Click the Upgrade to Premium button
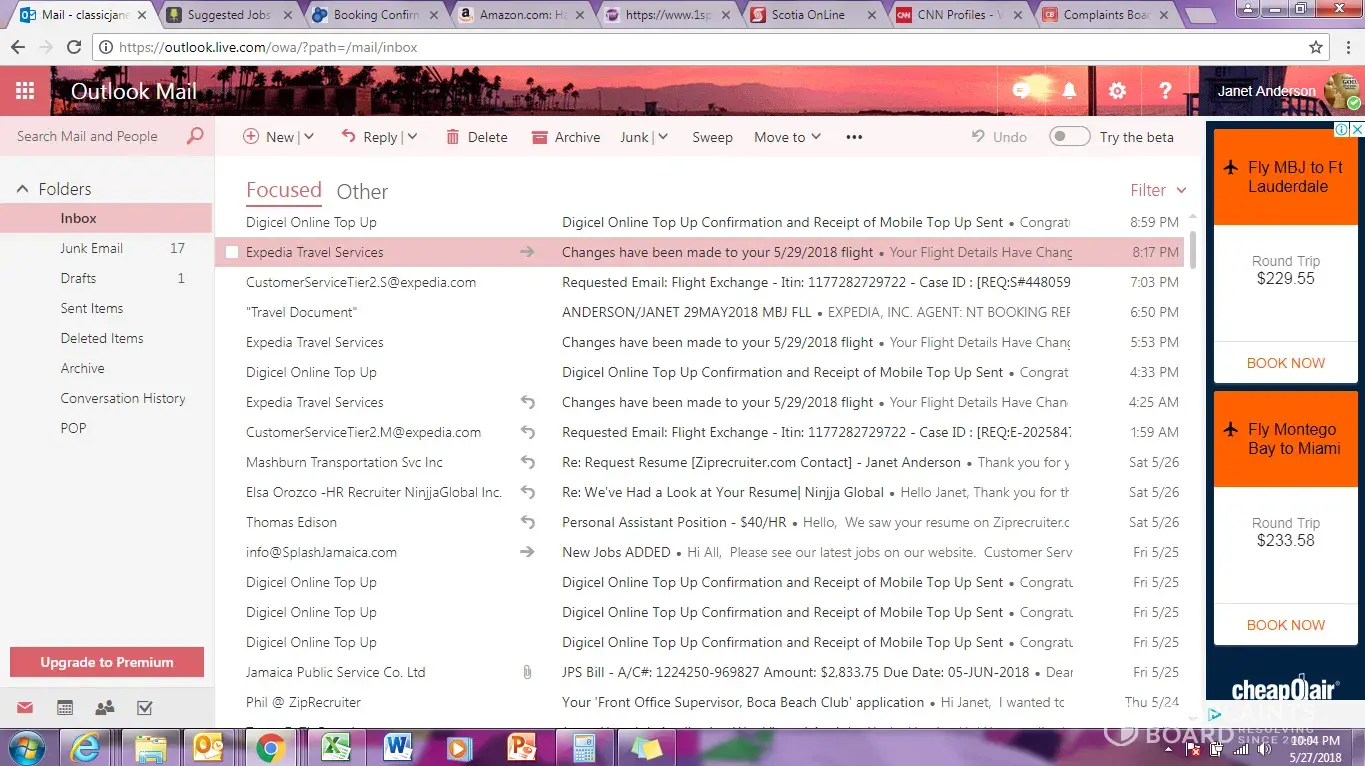 107,662
